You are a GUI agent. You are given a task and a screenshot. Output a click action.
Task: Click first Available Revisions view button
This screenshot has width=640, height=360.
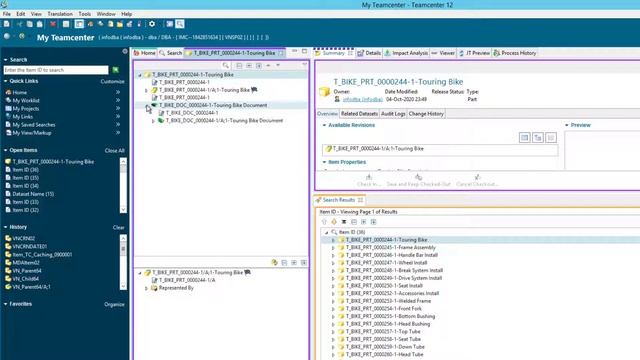(x=524, y=138)
